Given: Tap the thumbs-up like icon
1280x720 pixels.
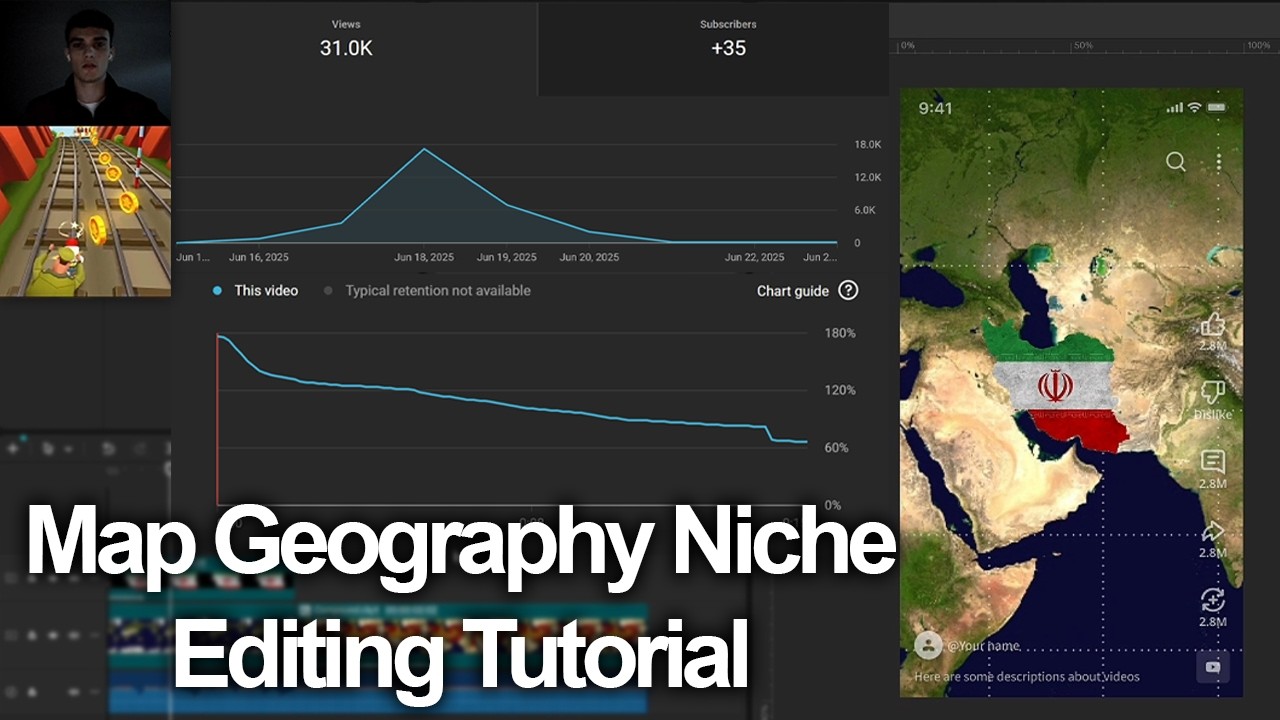Looking at the screenshot, I should (1213, 323).
